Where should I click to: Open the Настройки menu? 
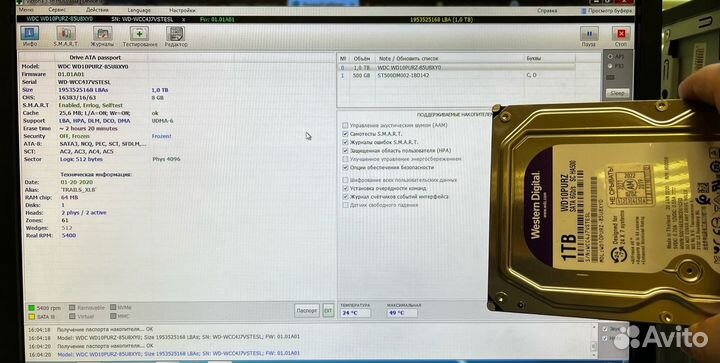pos(182,10)
